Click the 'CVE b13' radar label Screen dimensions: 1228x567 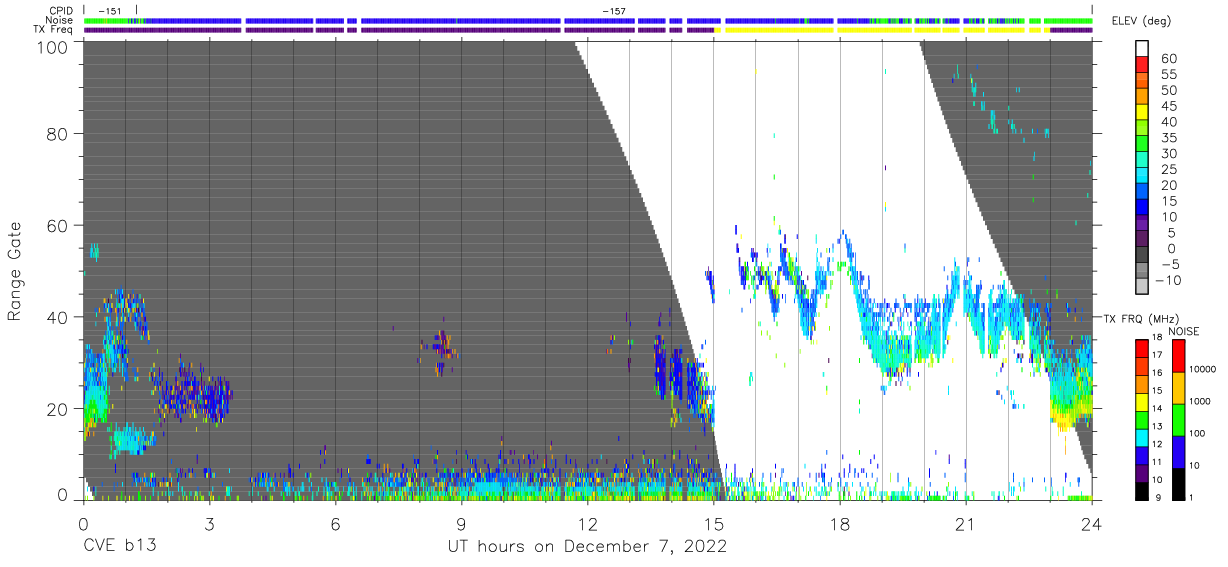coord(119,546)
